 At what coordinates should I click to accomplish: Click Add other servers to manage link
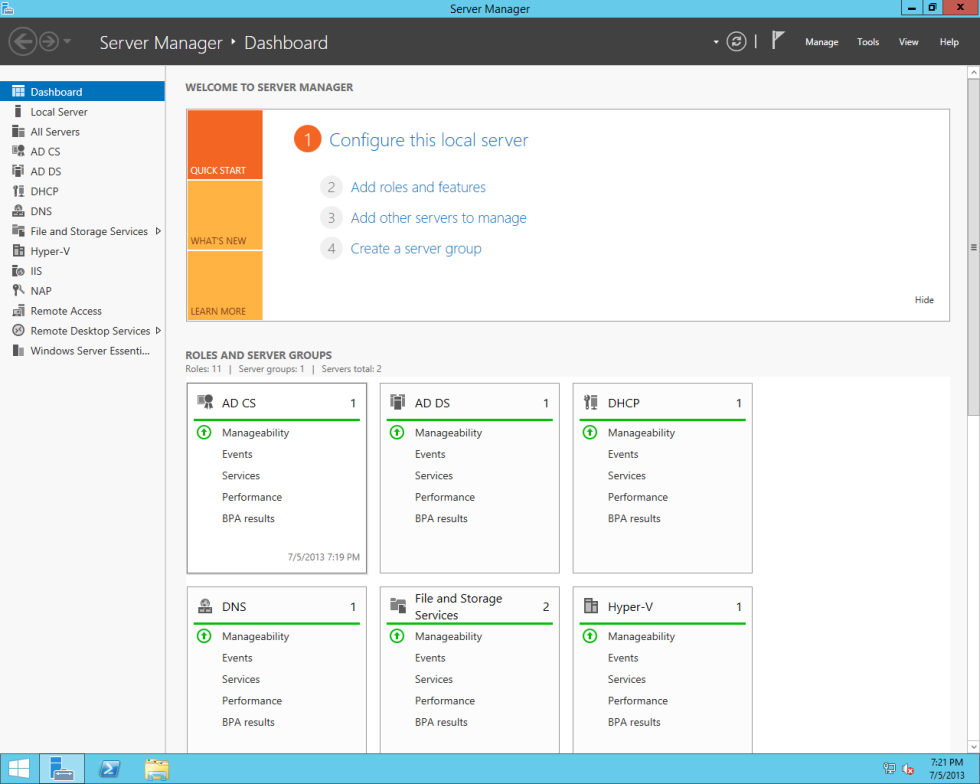pyautogui.click(x=438, y=218)
